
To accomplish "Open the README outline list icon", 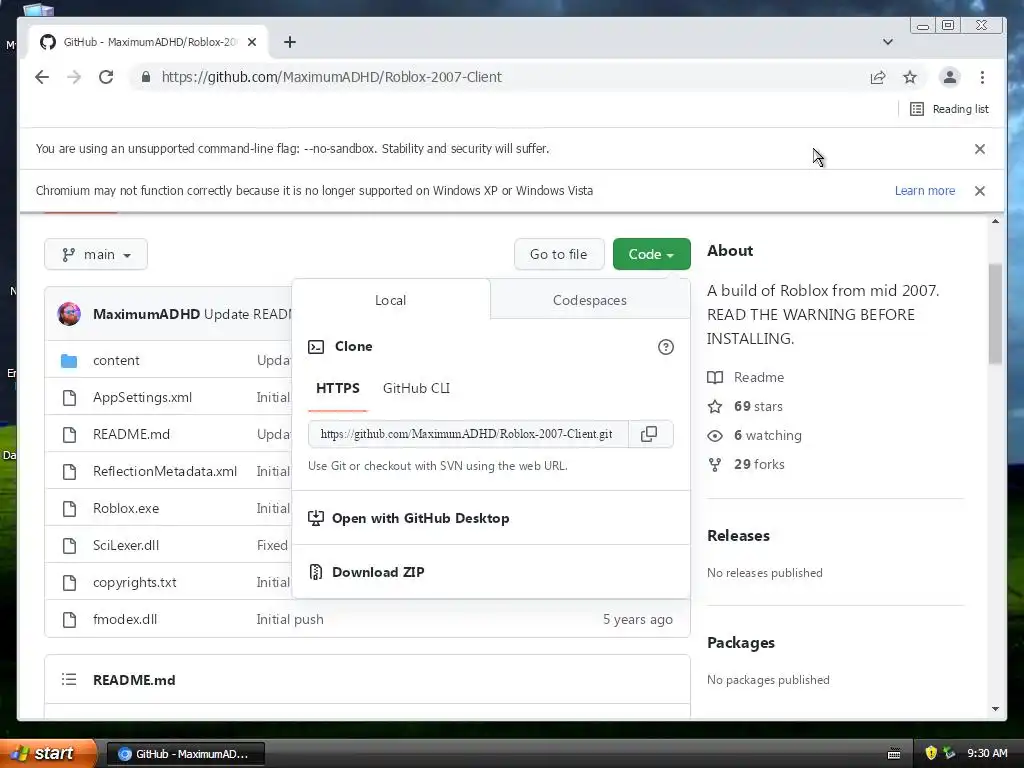I will 69,680.
